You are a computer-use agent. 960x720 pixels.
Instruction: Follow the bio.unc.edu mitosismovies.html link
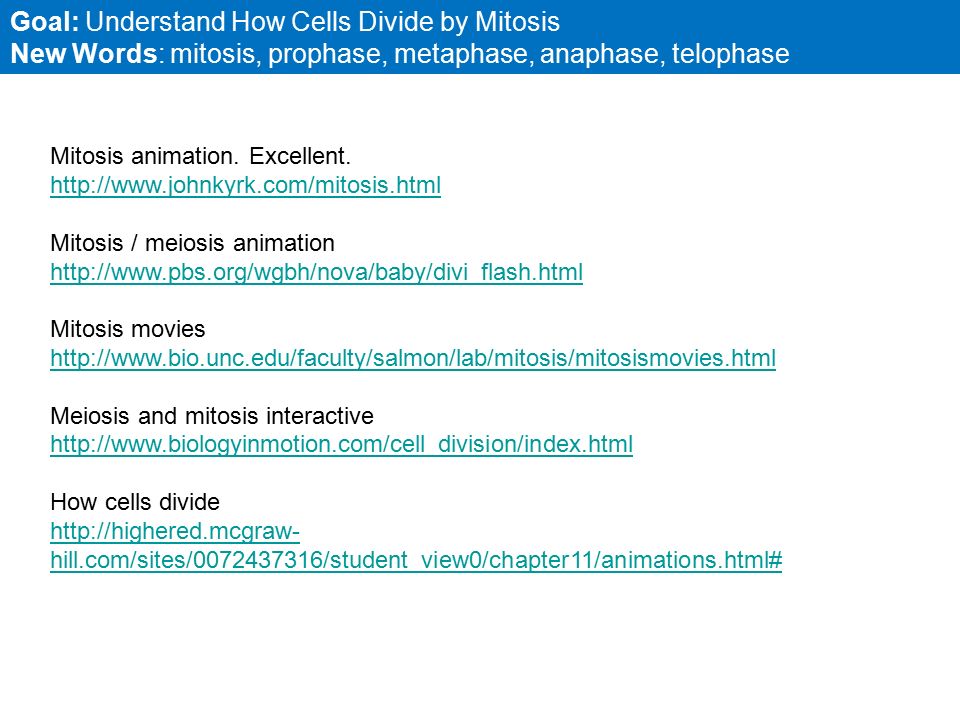coord(413,358)
